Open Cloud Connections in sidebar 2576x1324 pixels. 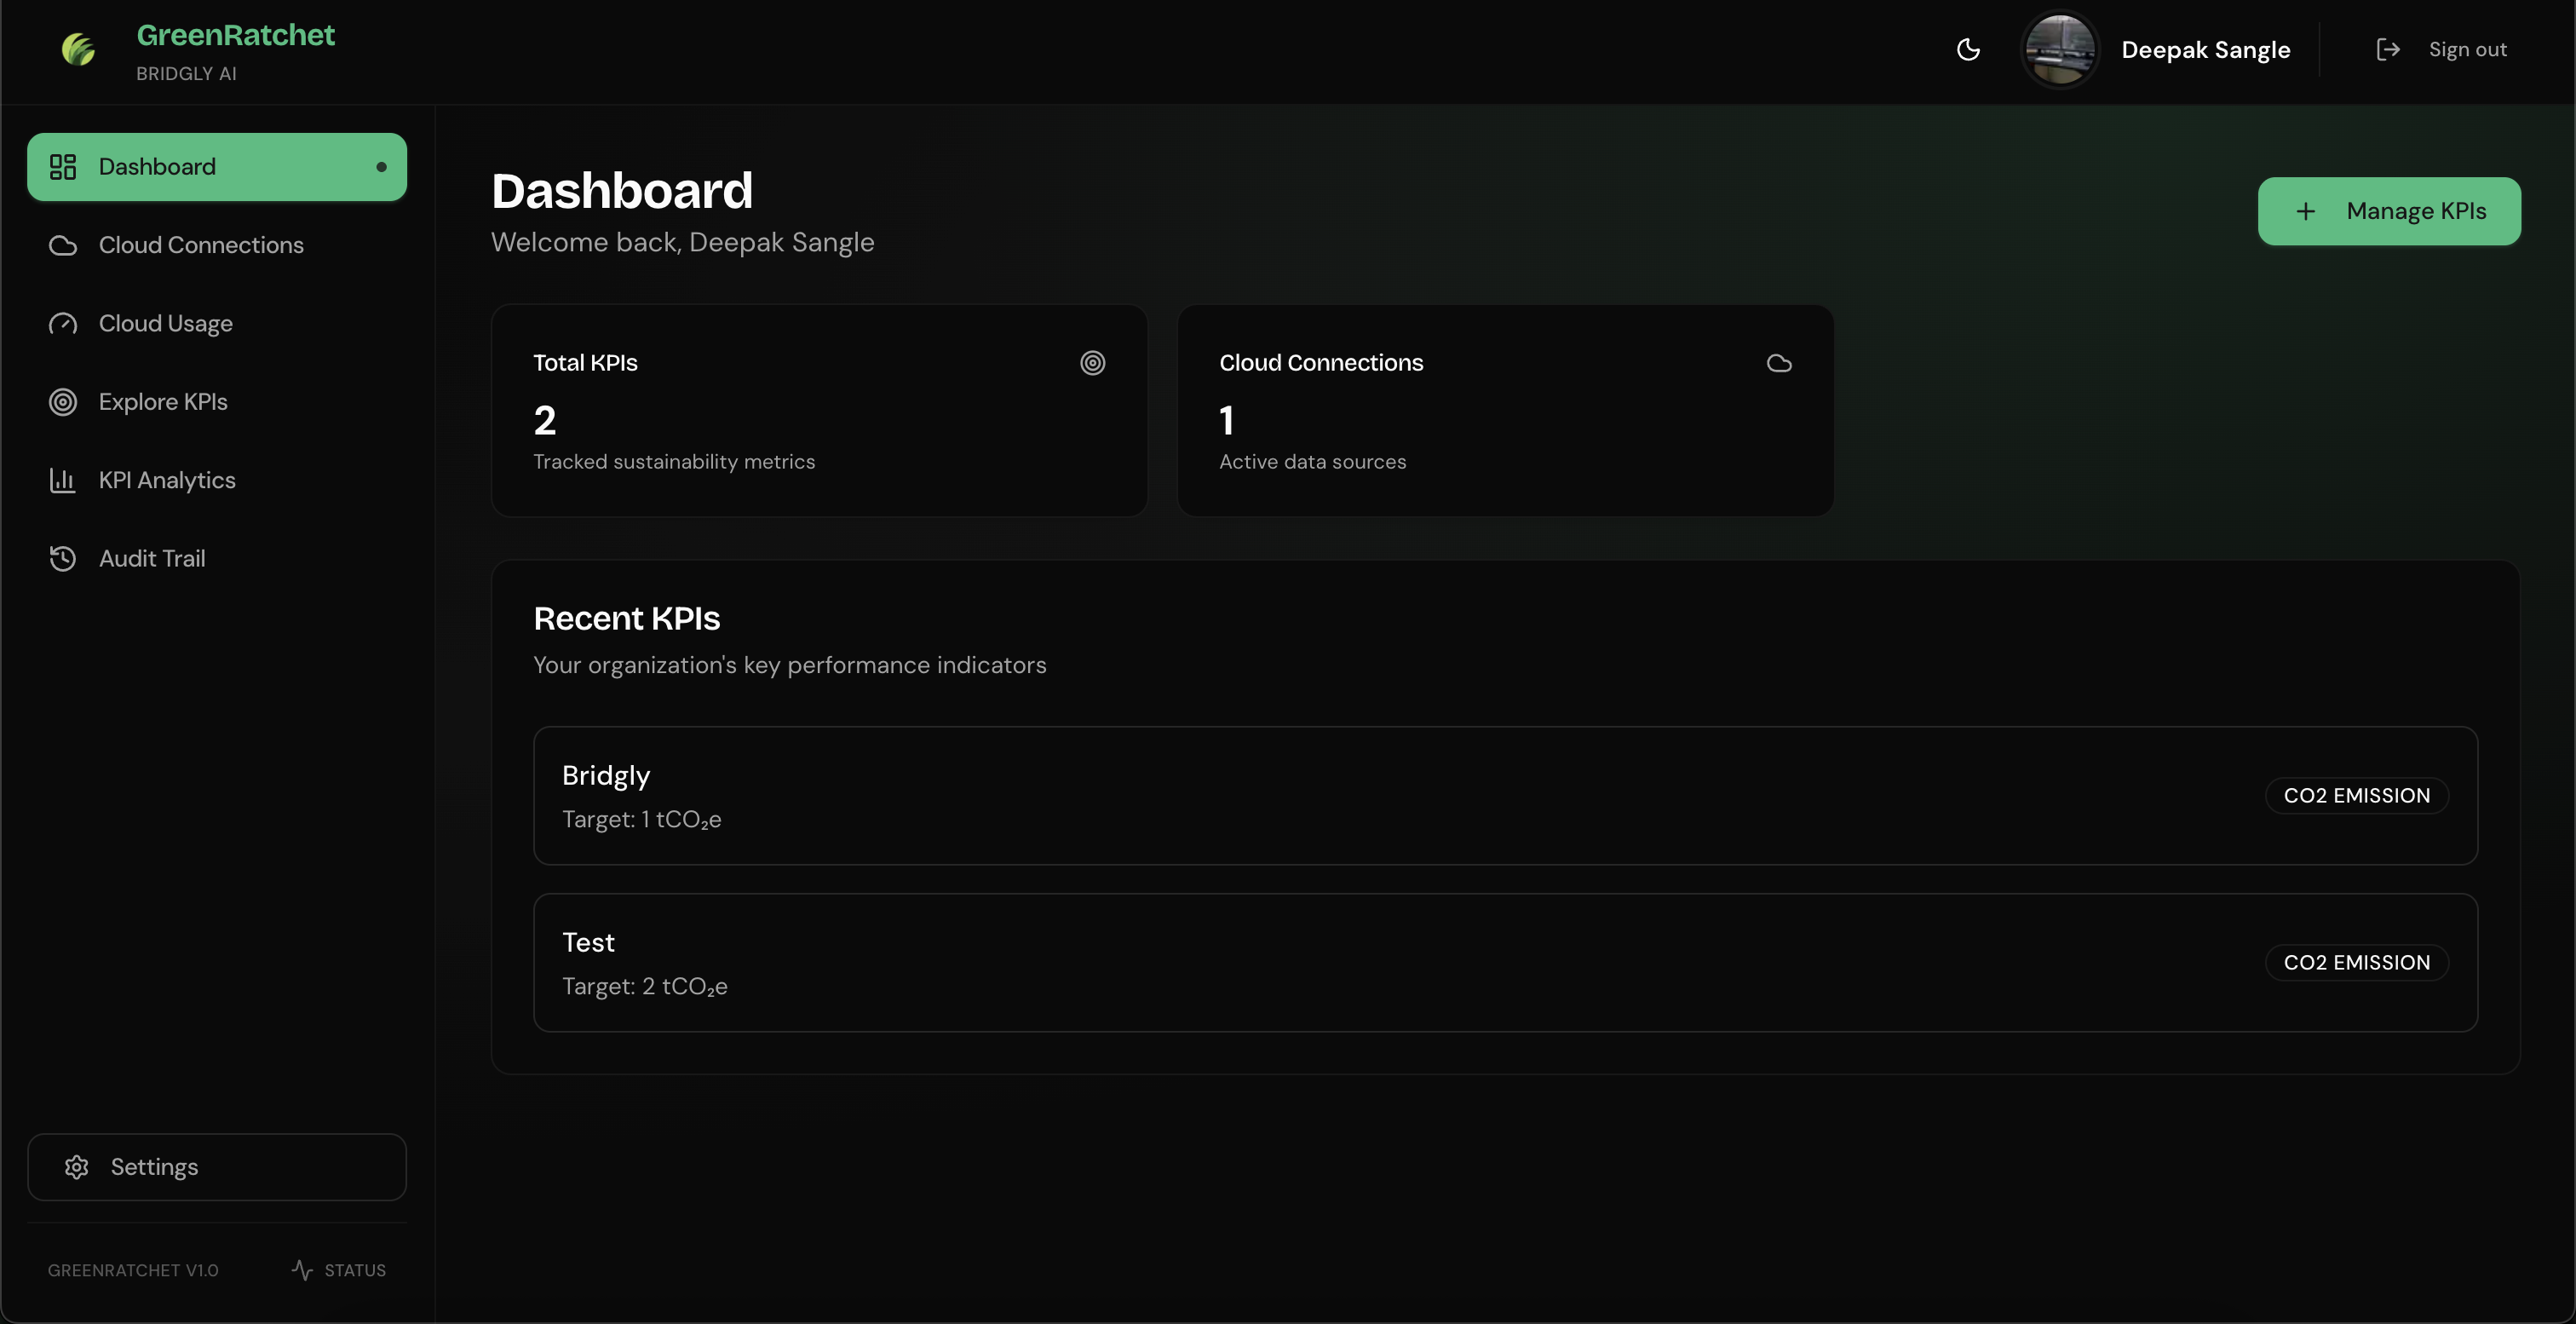[201, 245]
